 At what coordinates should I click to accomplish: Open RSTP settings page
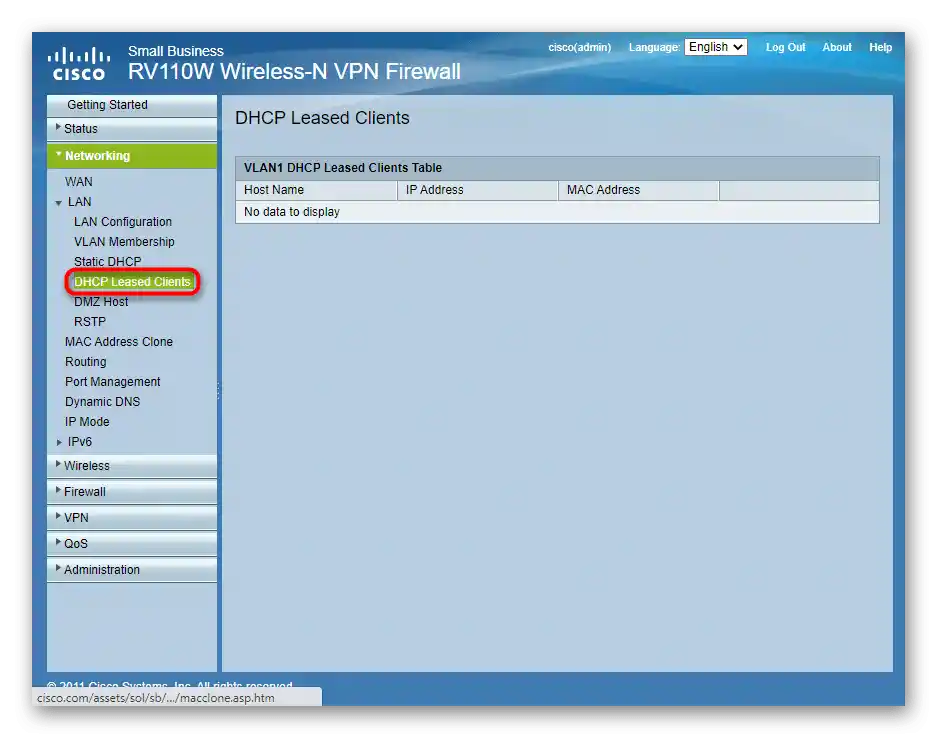pyautogui.click(x=90, y=322)
